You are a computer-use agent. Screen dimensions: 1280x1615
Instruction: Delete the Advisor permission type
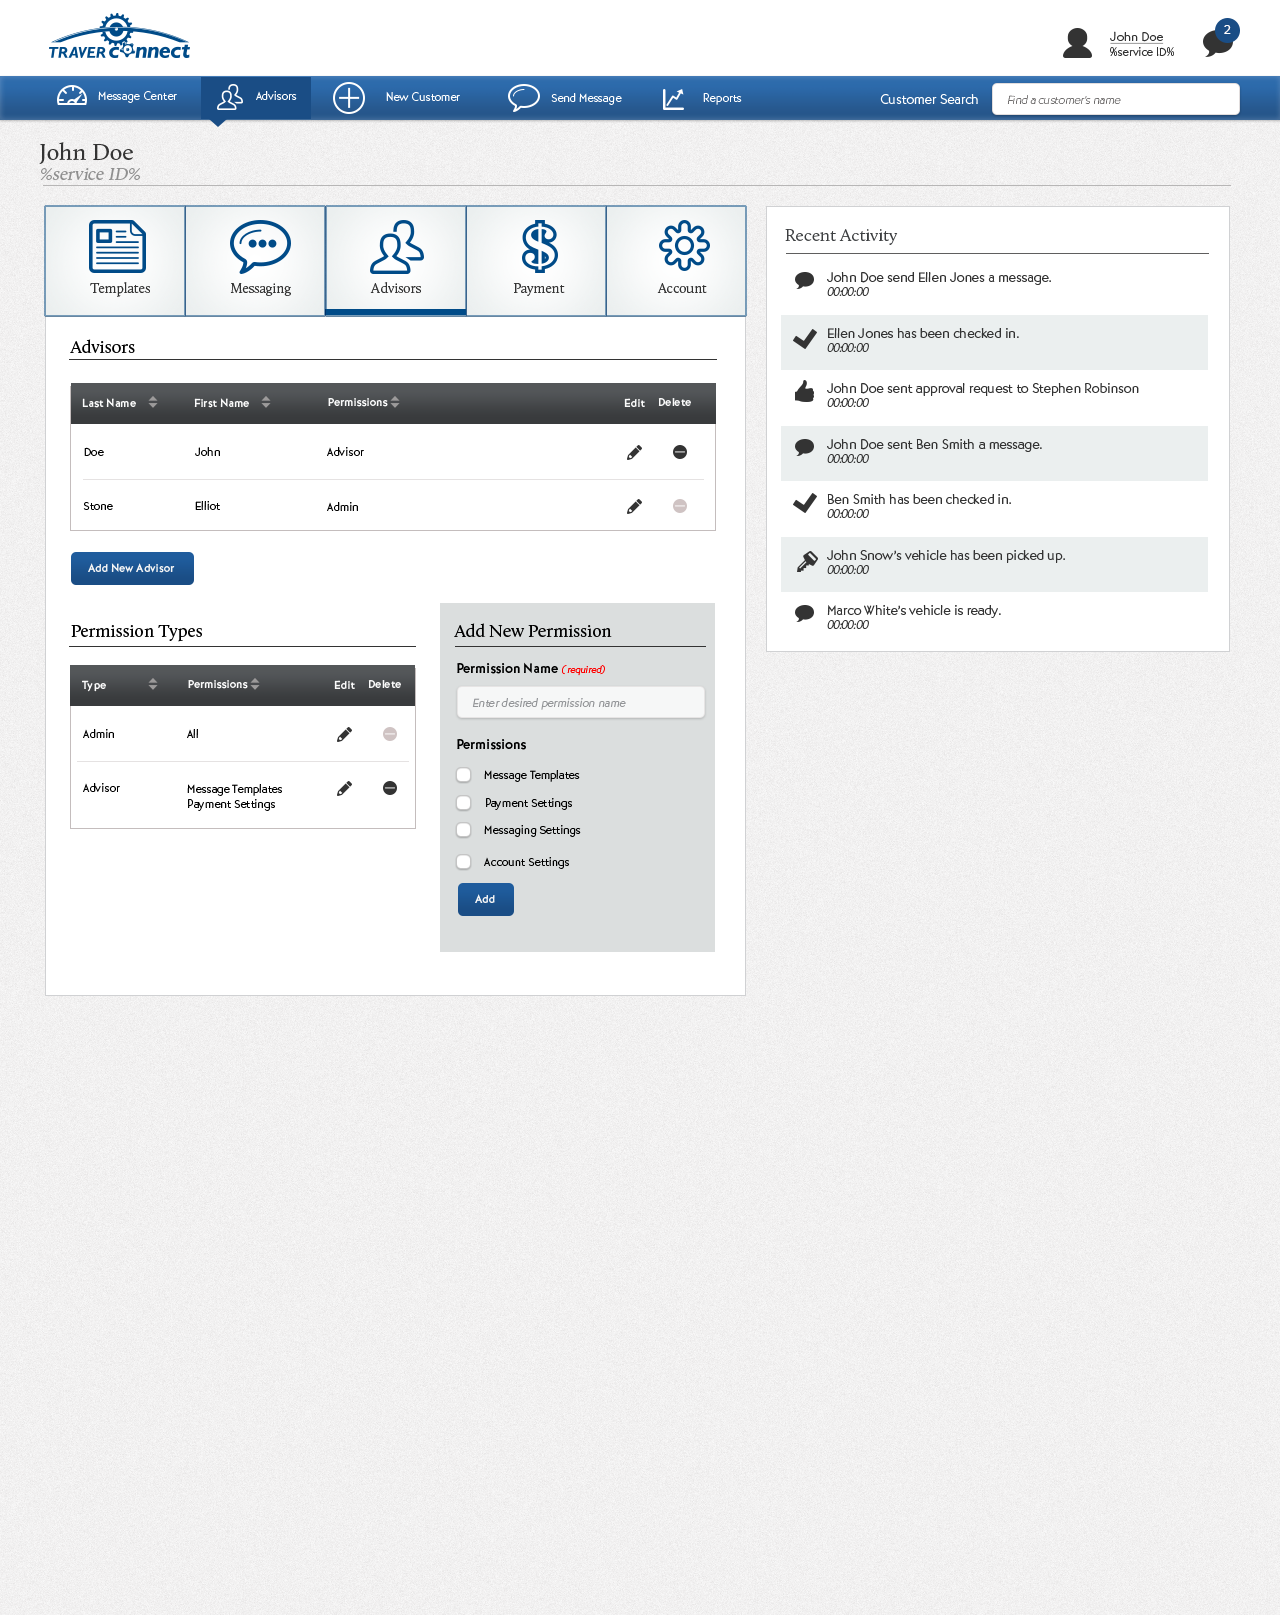click(x=390, y=788)
